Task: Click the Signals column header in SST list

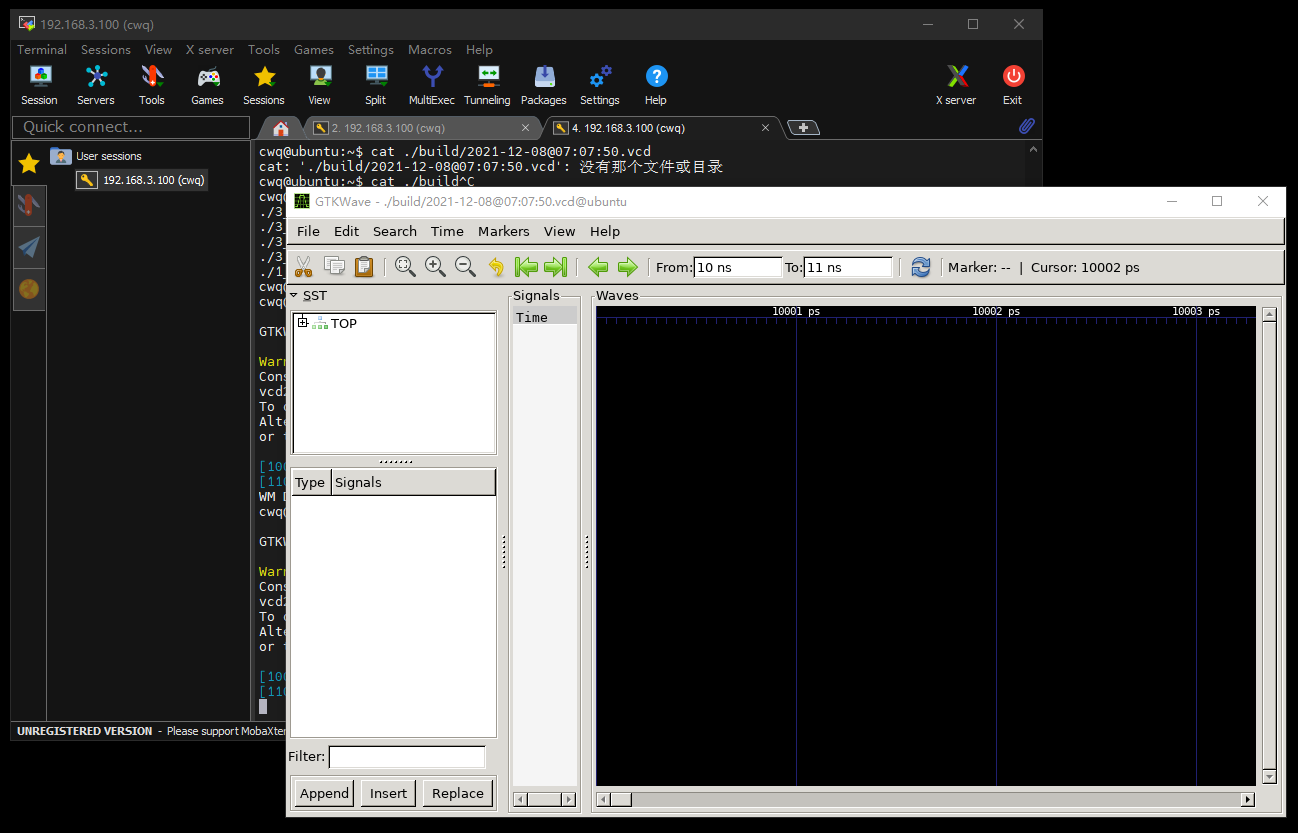Action: [413, 482]
